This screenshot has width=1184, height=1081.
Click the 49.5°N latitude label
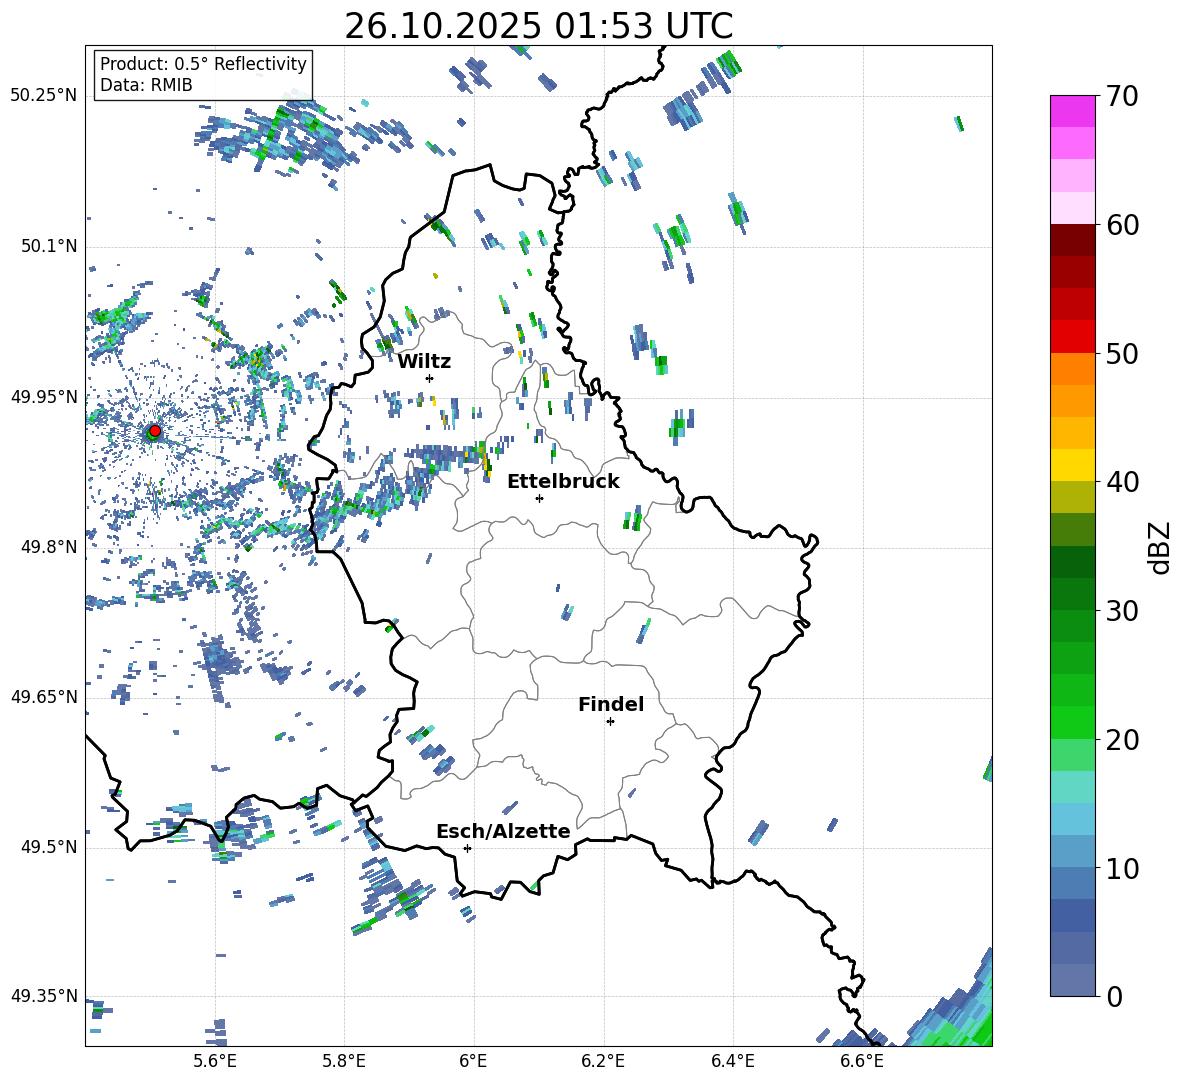pyautogui.click(x=49, y=847)
